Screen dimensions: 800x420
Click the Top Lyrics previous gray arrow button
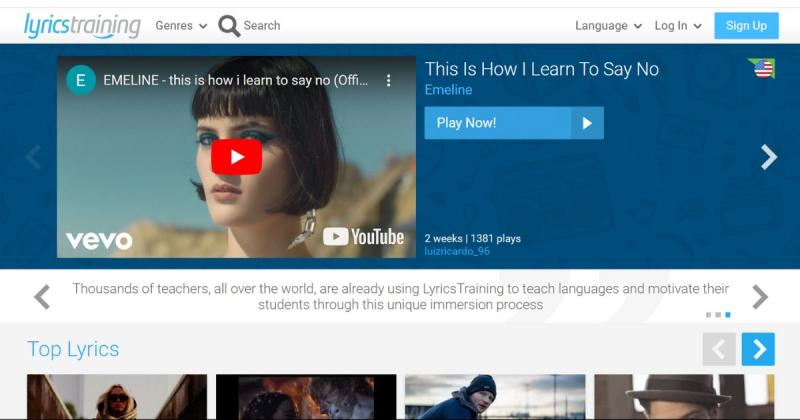tap(719, 349)
